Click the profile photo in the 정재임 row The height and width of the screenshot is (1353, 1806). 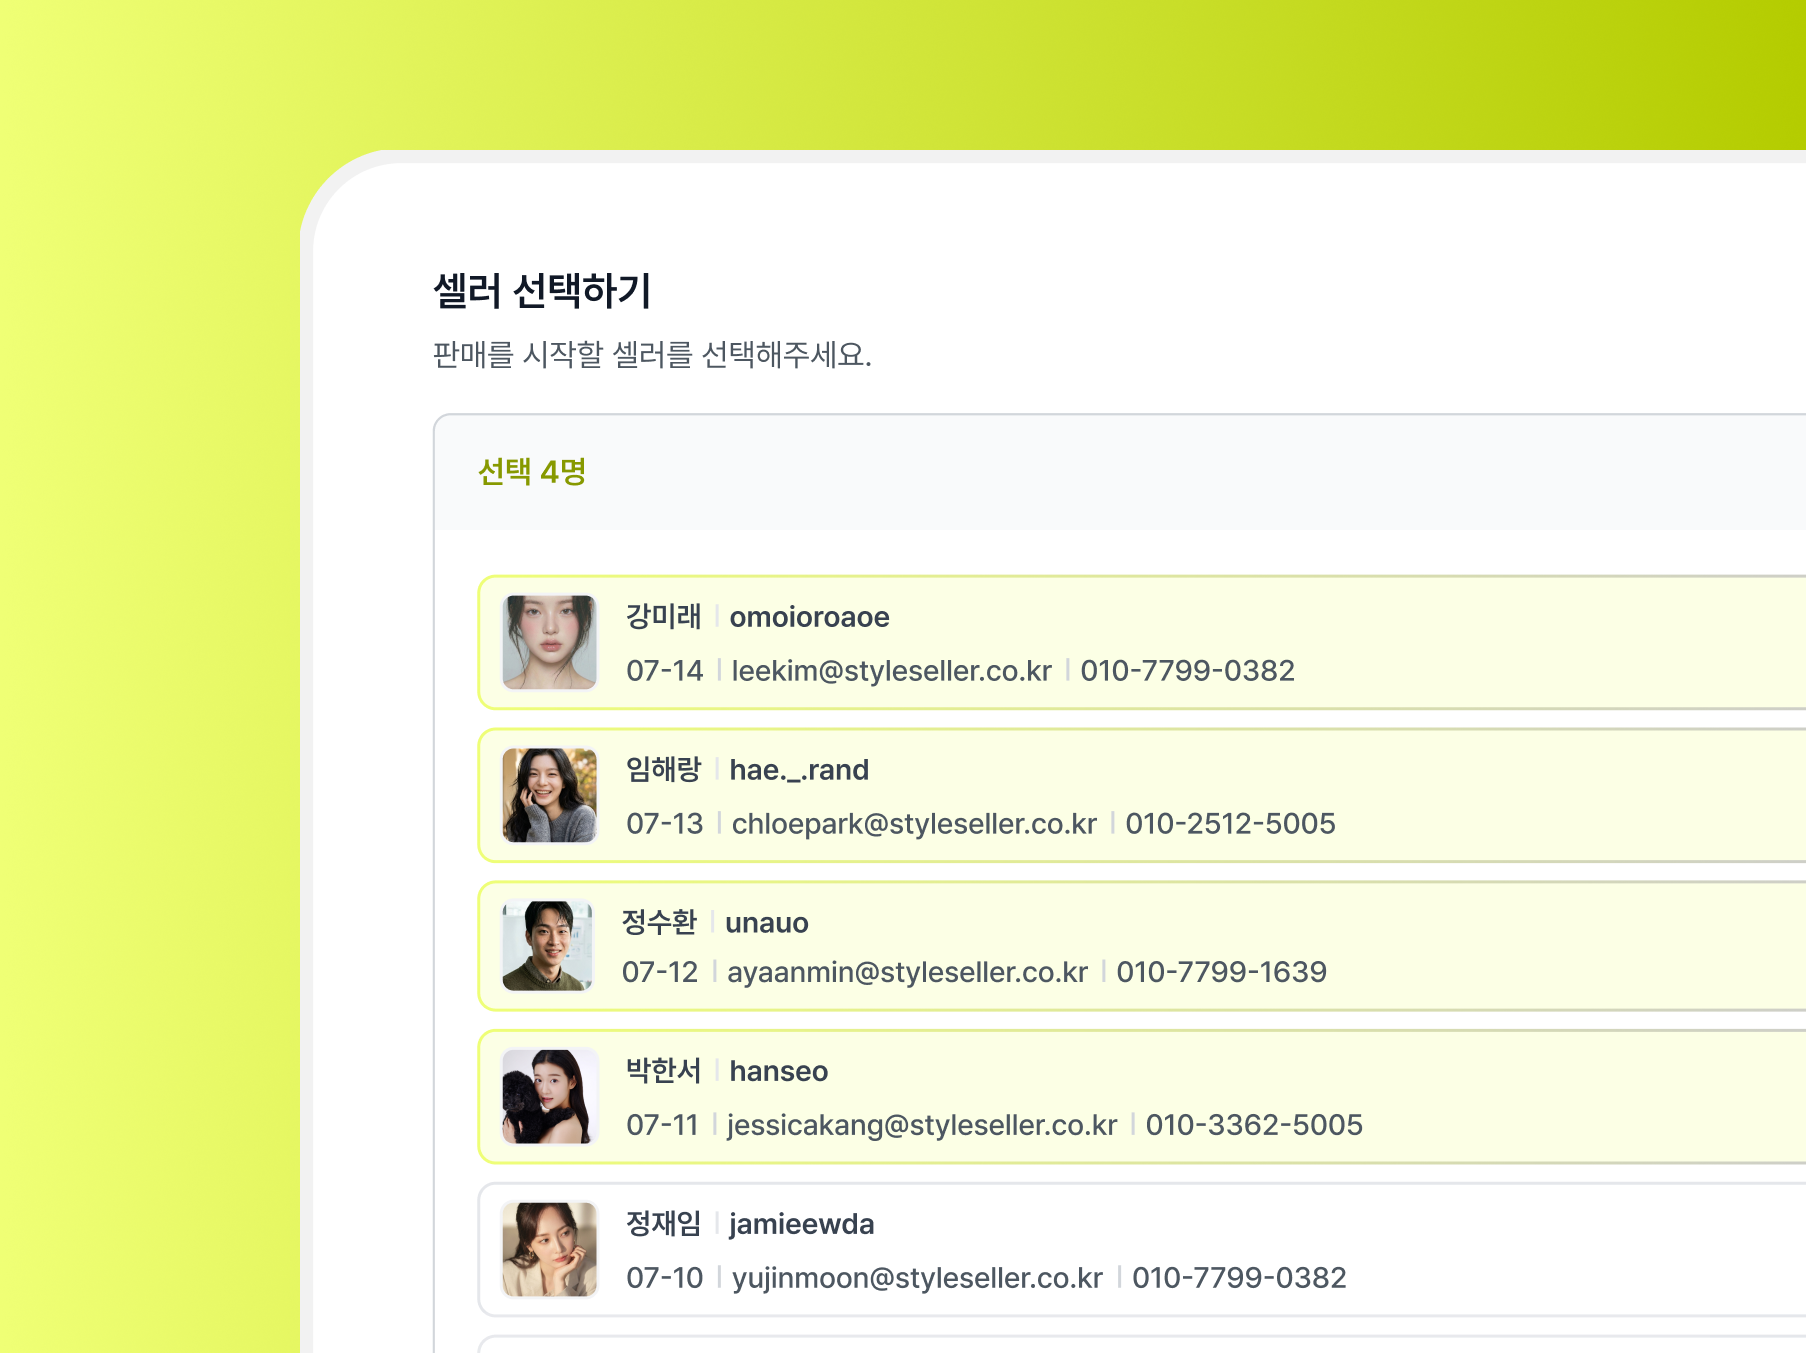549,1249
